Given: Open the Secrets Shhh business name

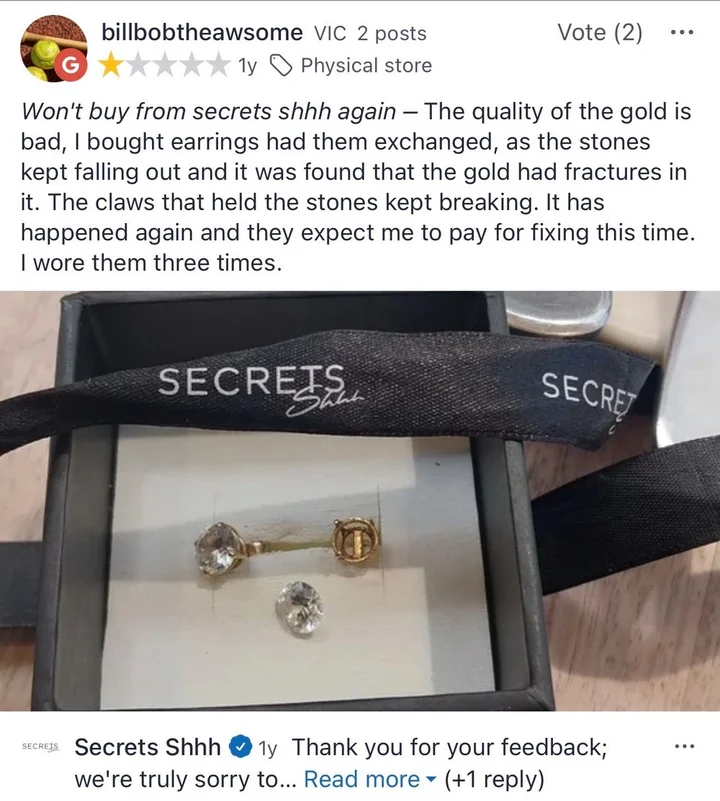Looking at the screenshot, I should [x=148, y=747].
